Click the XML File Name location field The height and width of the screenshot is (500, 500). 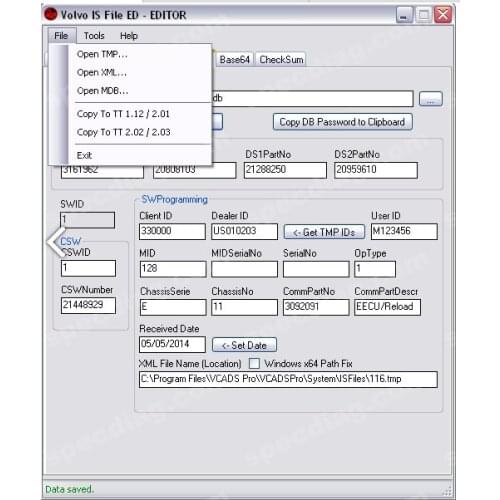(288, 379)
